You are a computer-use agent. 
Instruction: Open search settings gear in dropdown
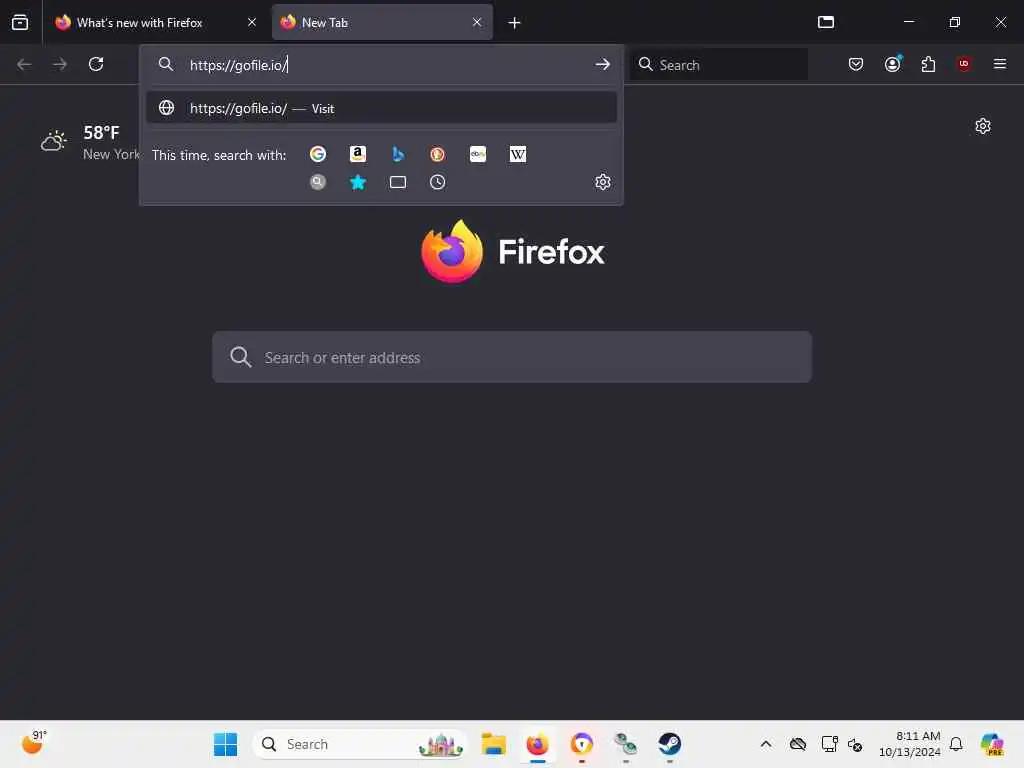point(603,182)
